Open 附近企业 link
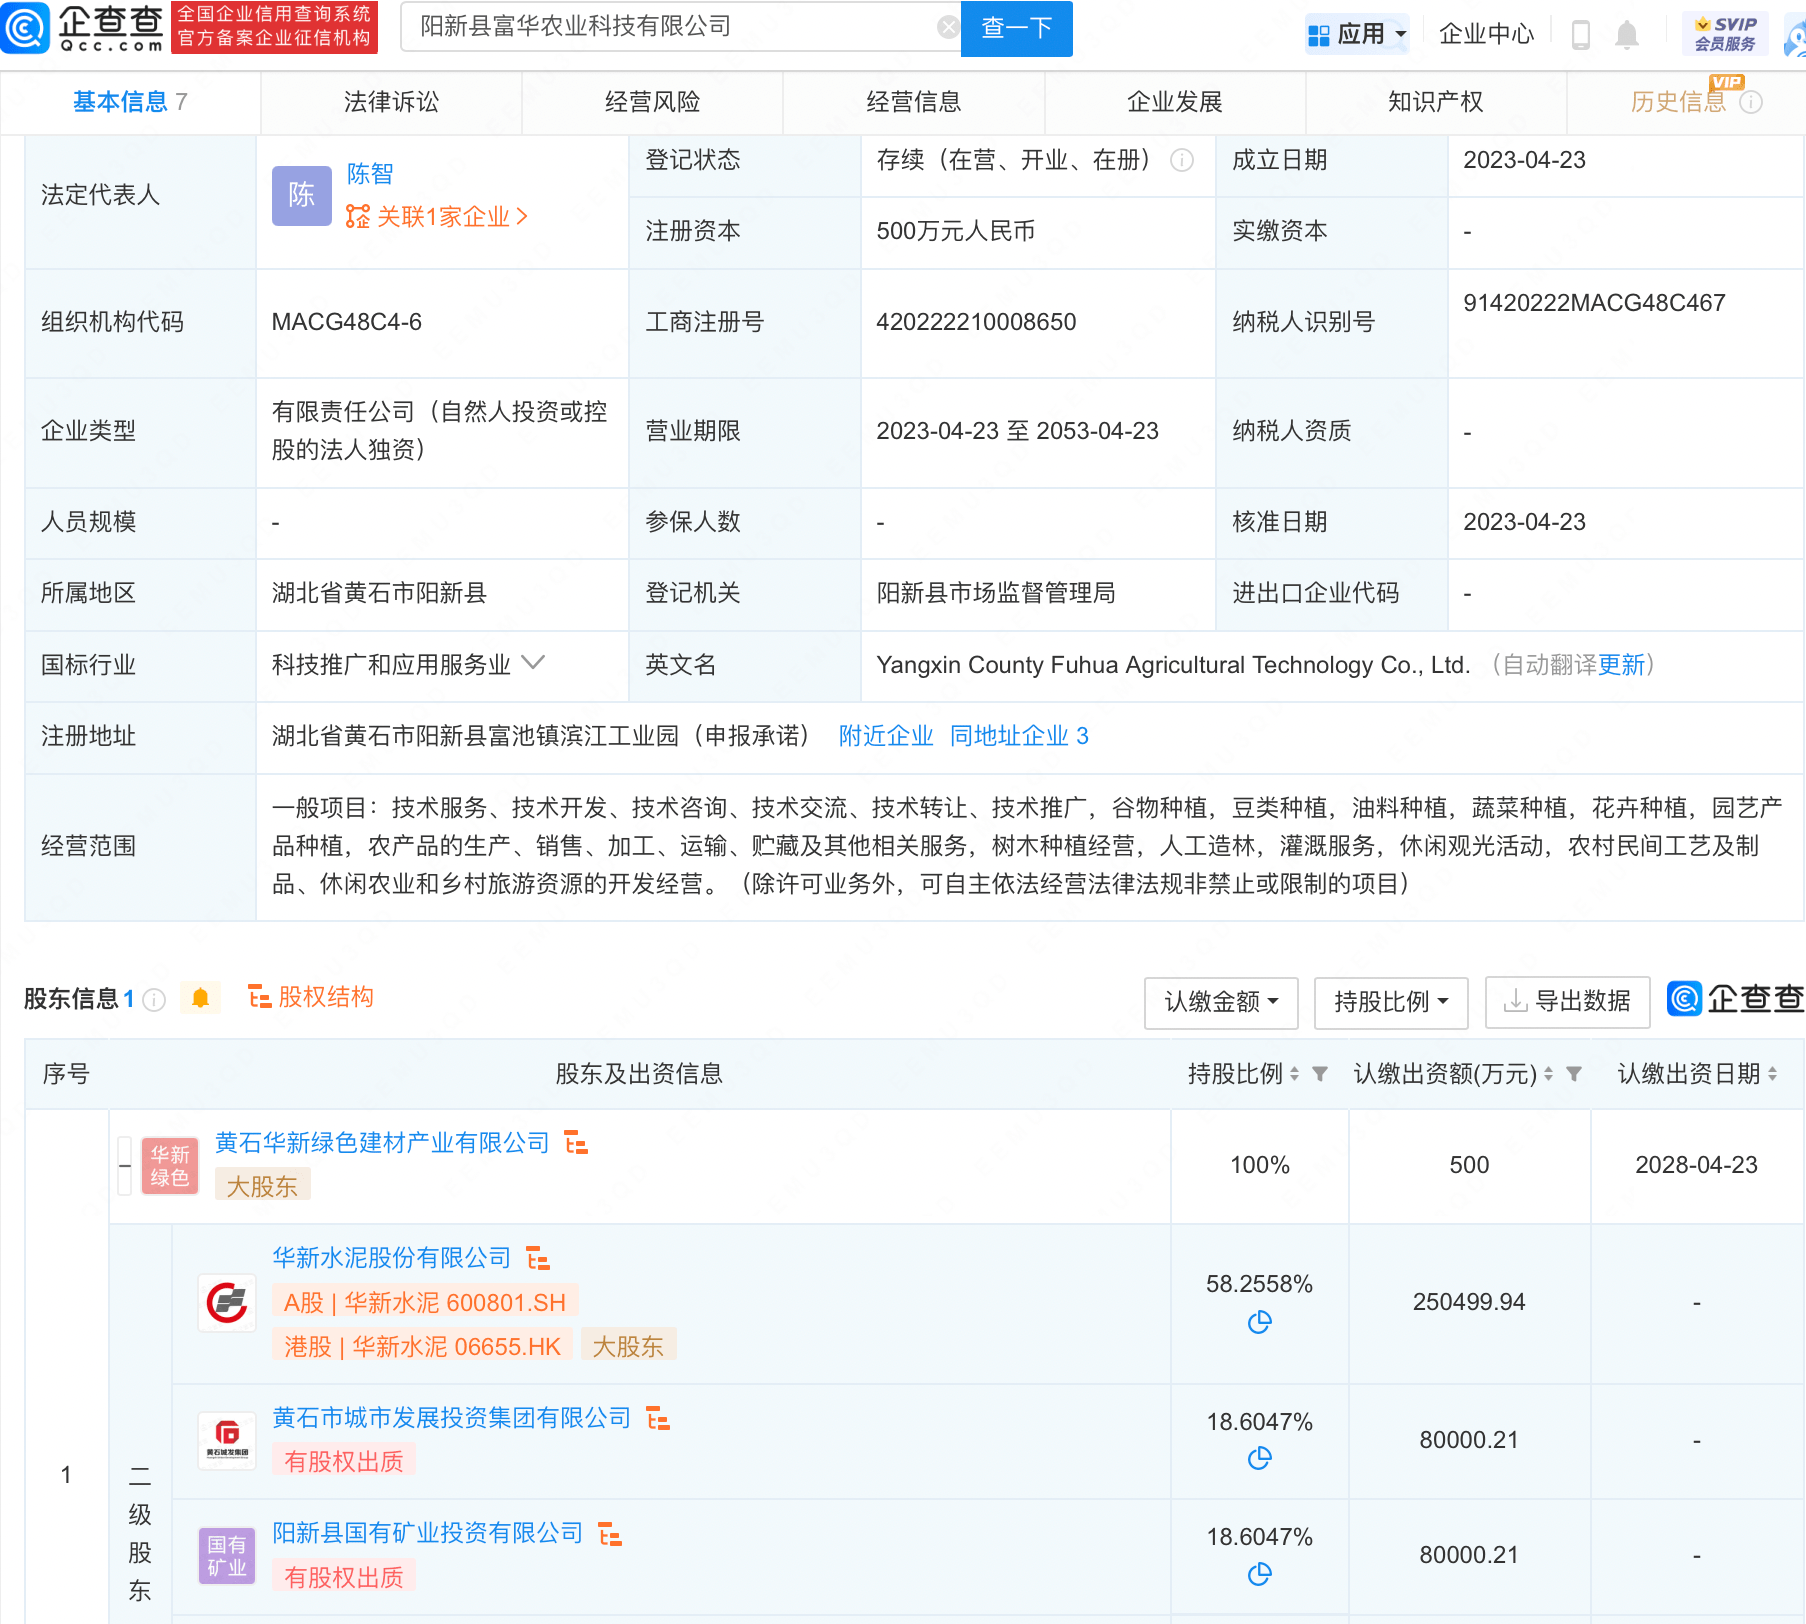Image resolution: width=1806 pixels, height=1624 pixels. click(x=886, y=736)
